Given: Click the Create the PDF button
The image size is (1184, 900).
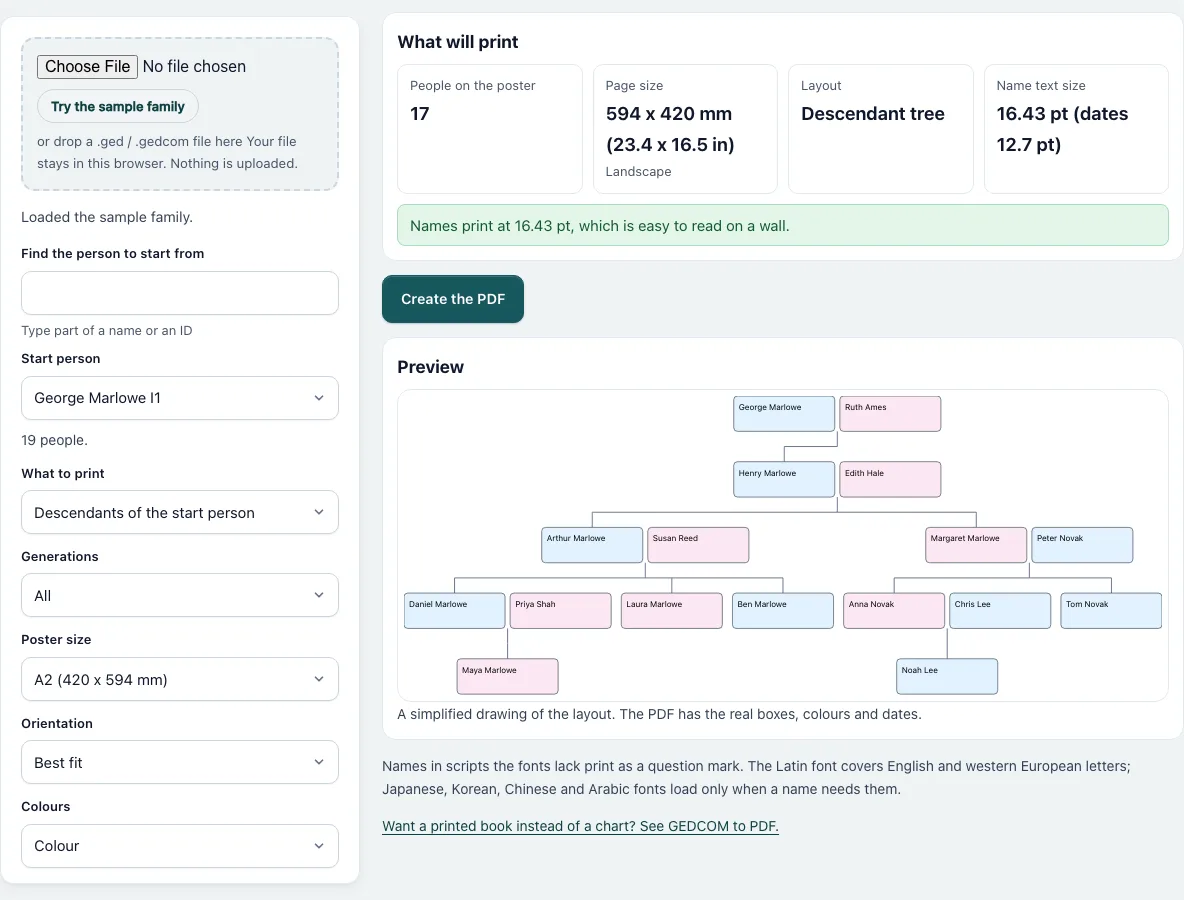Looking at the screenshot, I should click(453, 299).
